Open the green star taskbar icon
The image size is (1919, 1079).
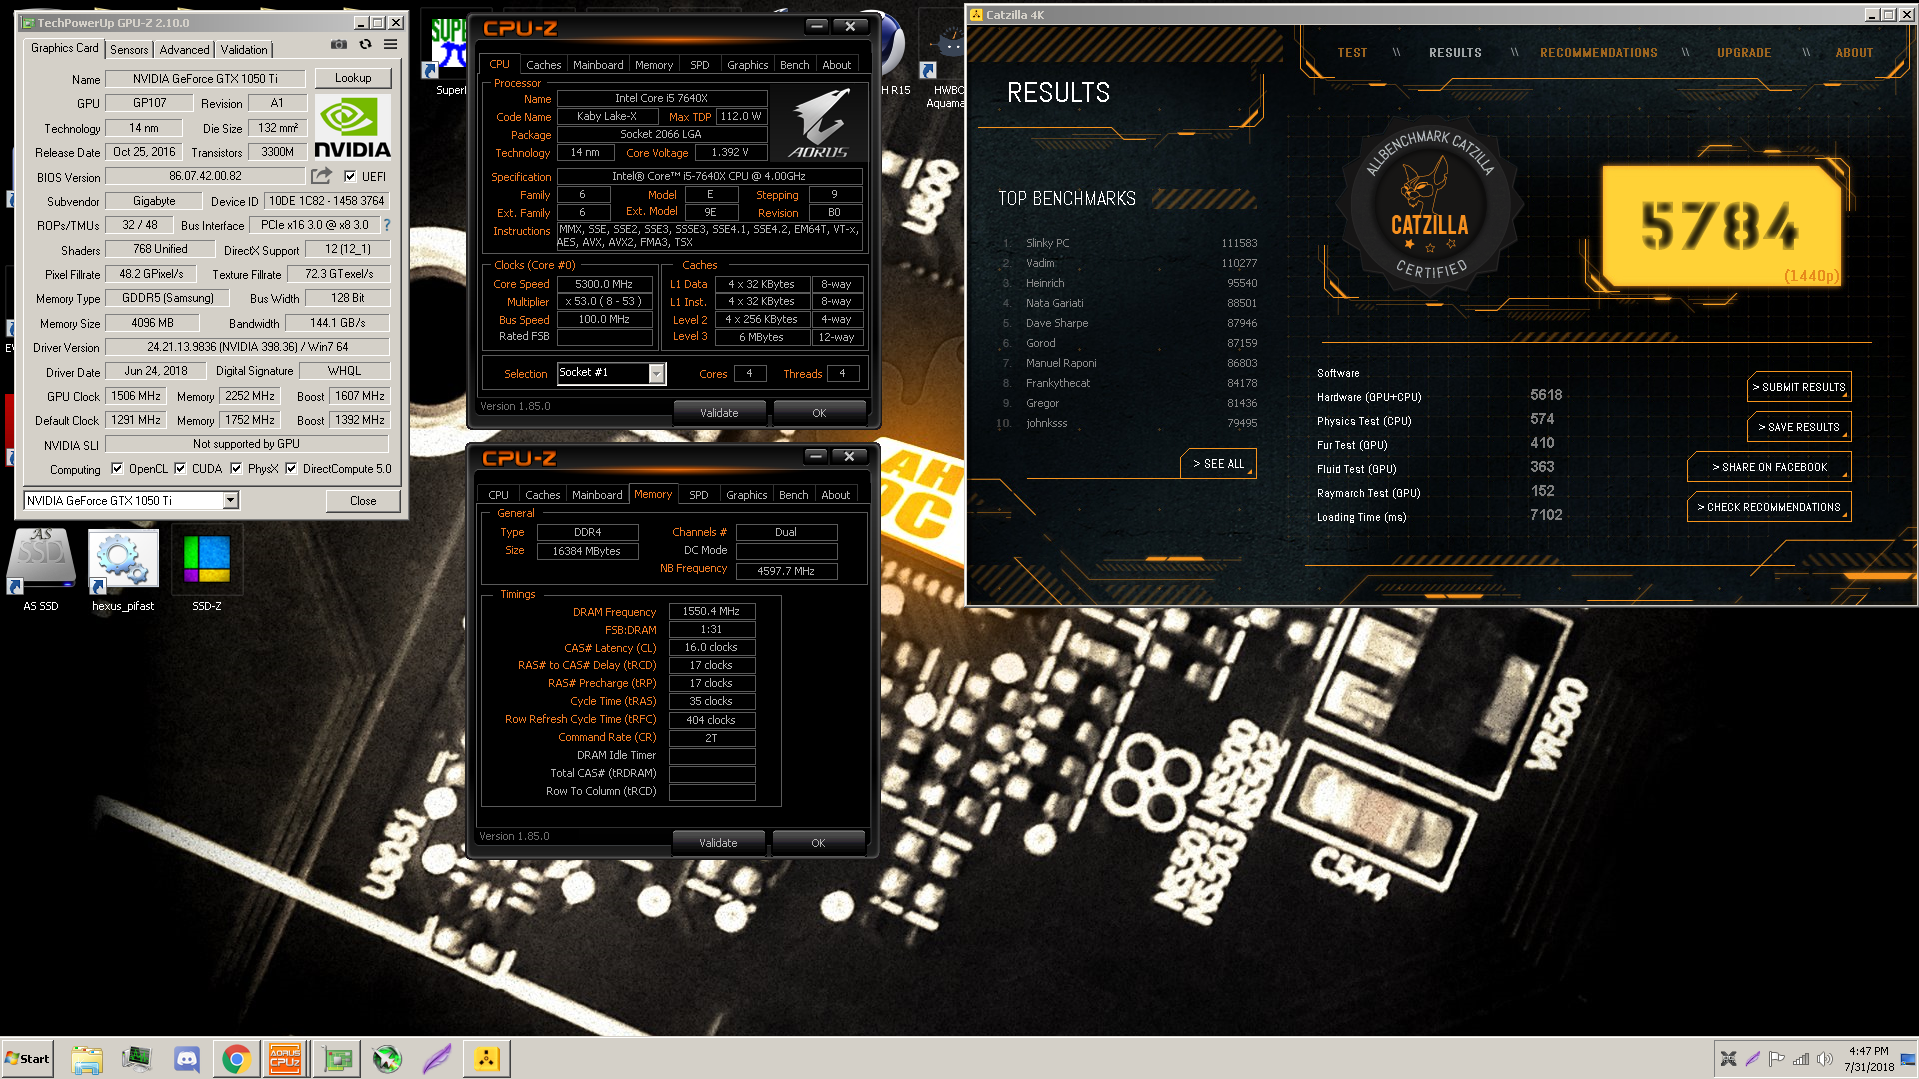click(x=387, y=1059)
